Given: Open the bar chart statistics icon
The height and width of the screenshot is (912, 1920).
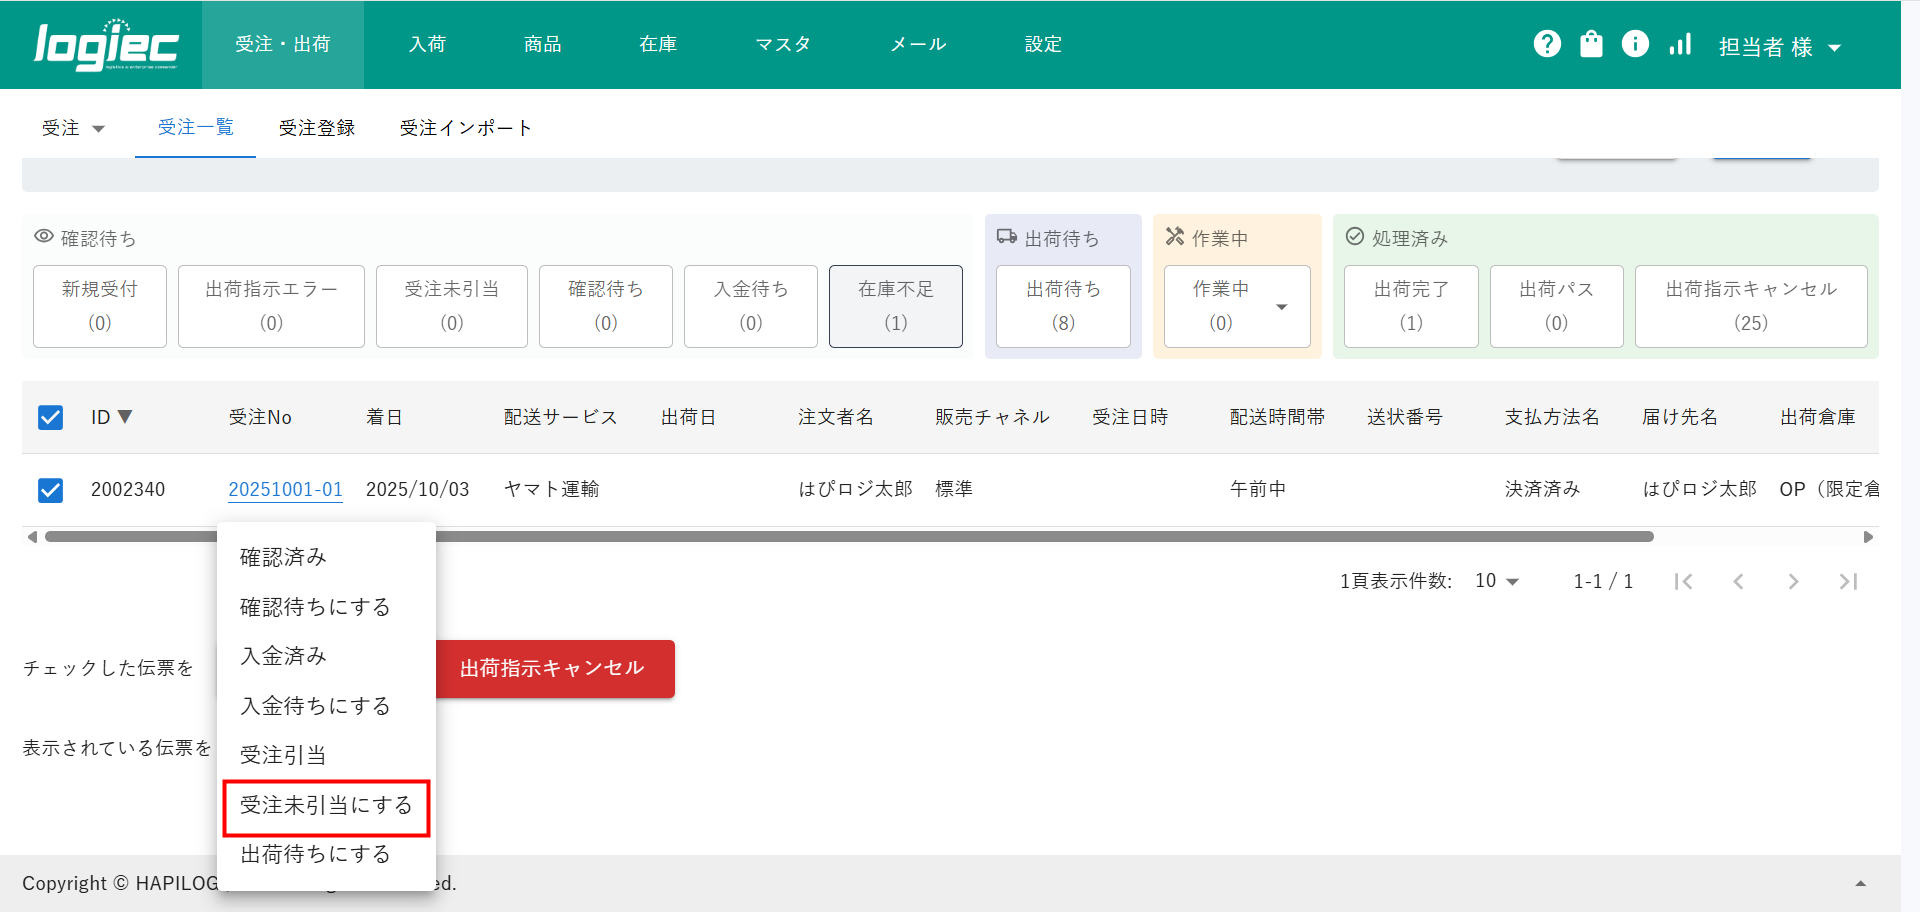Looking at the screenshot, I should point(1680,44).
